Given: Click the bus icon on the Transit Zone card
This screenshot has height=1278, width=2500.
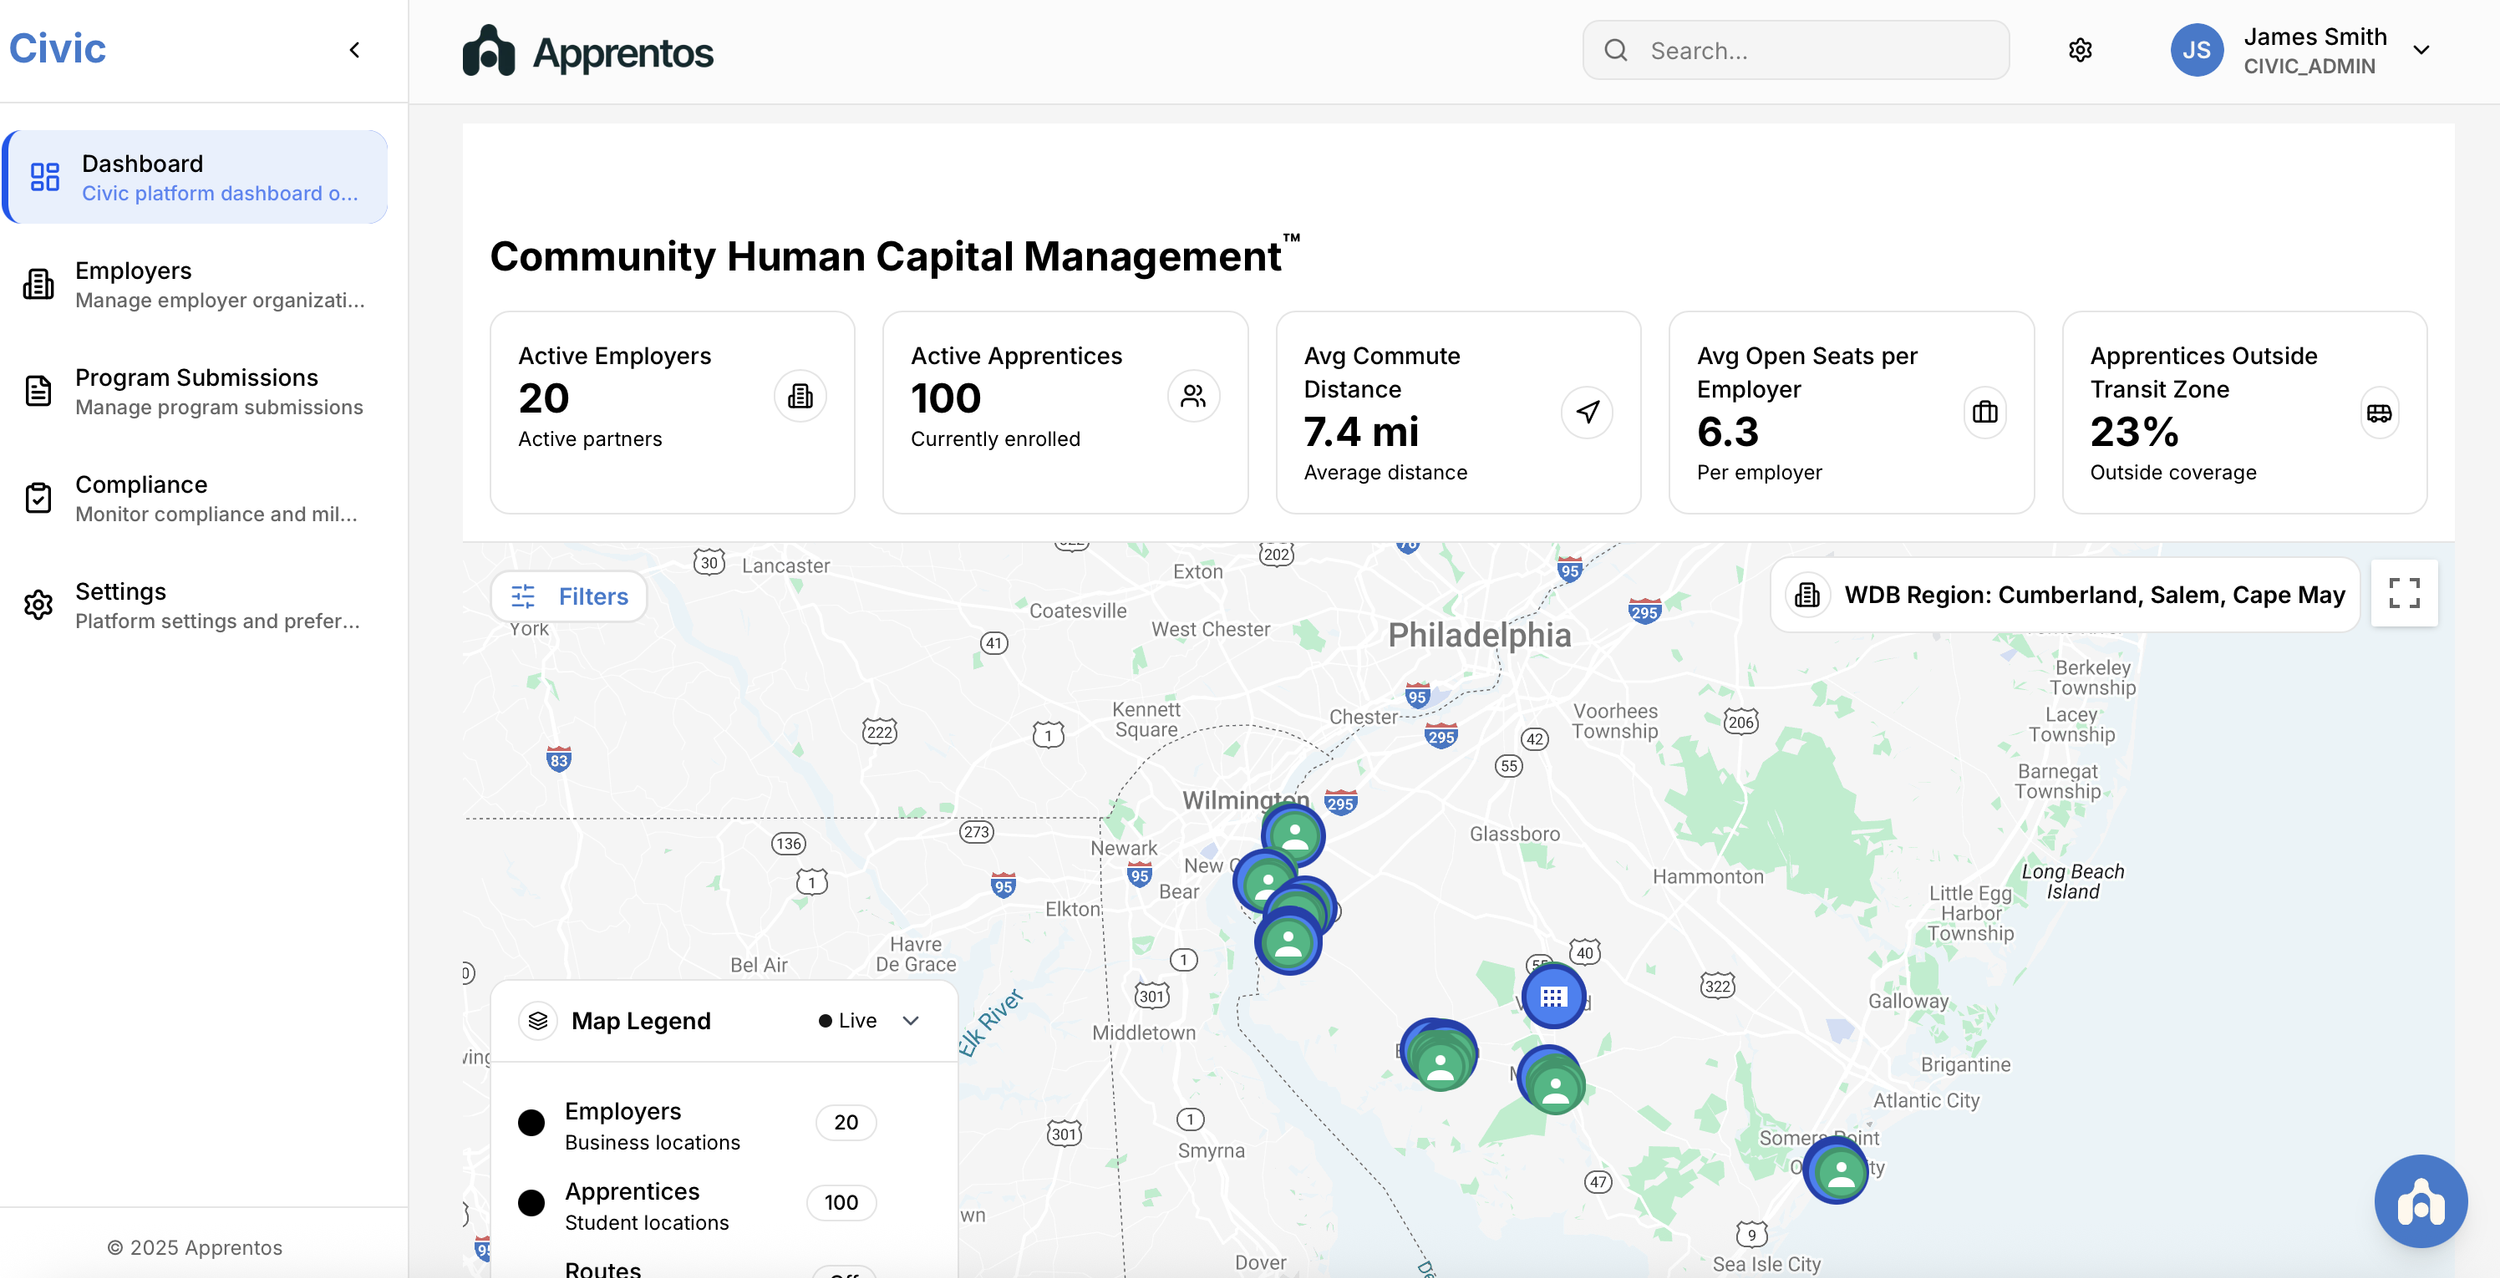Looking at the screenshot, I should coord(2379,413).
